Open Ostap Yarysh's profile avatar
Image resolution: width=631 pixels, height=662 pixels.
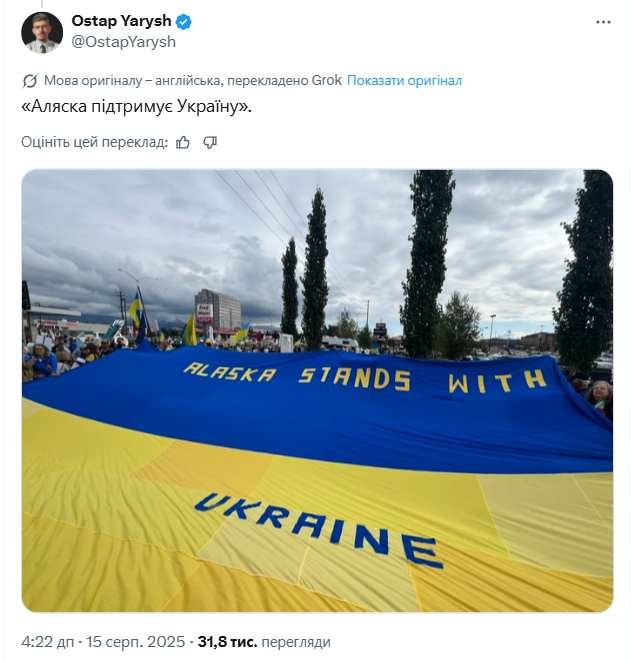pyautogui.click(x=42, y=33)
